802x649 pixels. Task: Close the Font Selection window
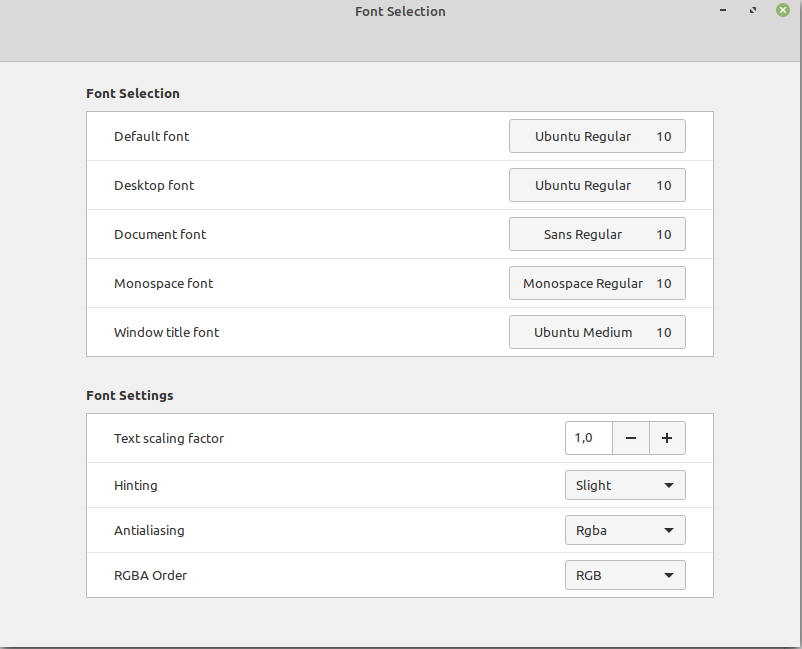[783, 10]
